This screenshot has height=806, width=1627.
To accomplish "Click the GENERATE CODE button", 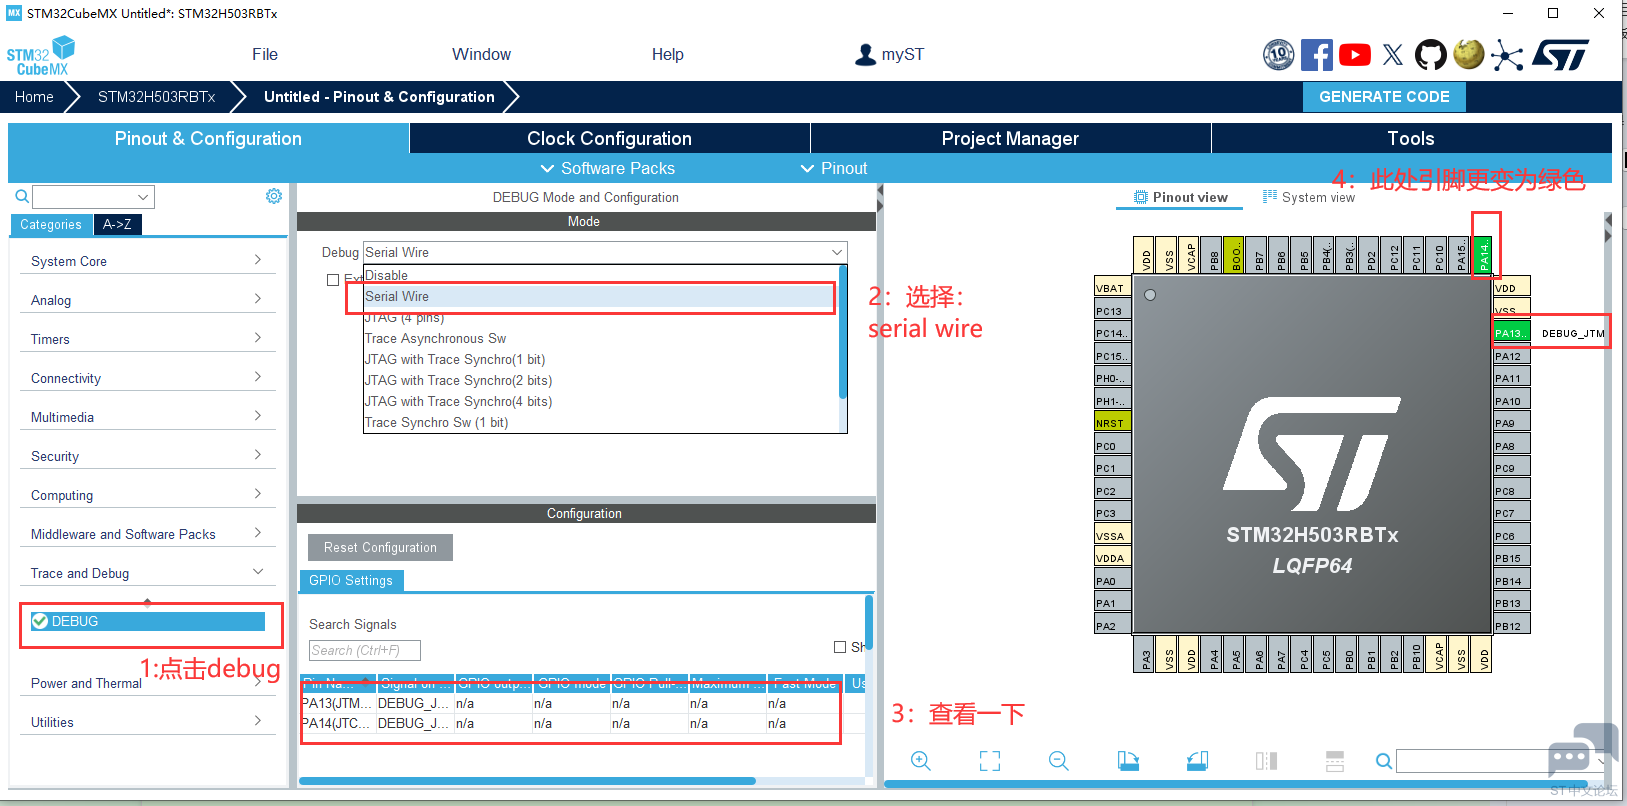I will 1384,97.
